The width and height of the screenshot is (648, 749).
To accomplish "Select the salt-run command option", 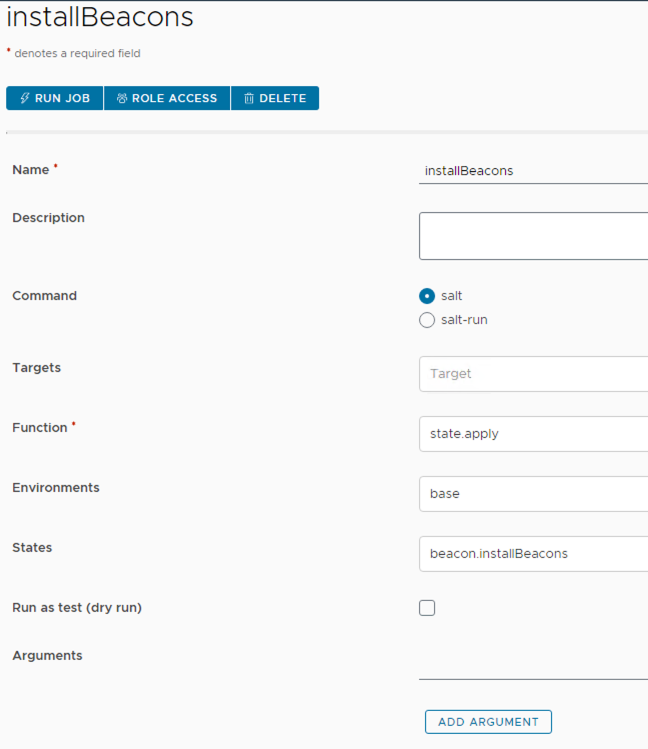I will pos(427,320).
